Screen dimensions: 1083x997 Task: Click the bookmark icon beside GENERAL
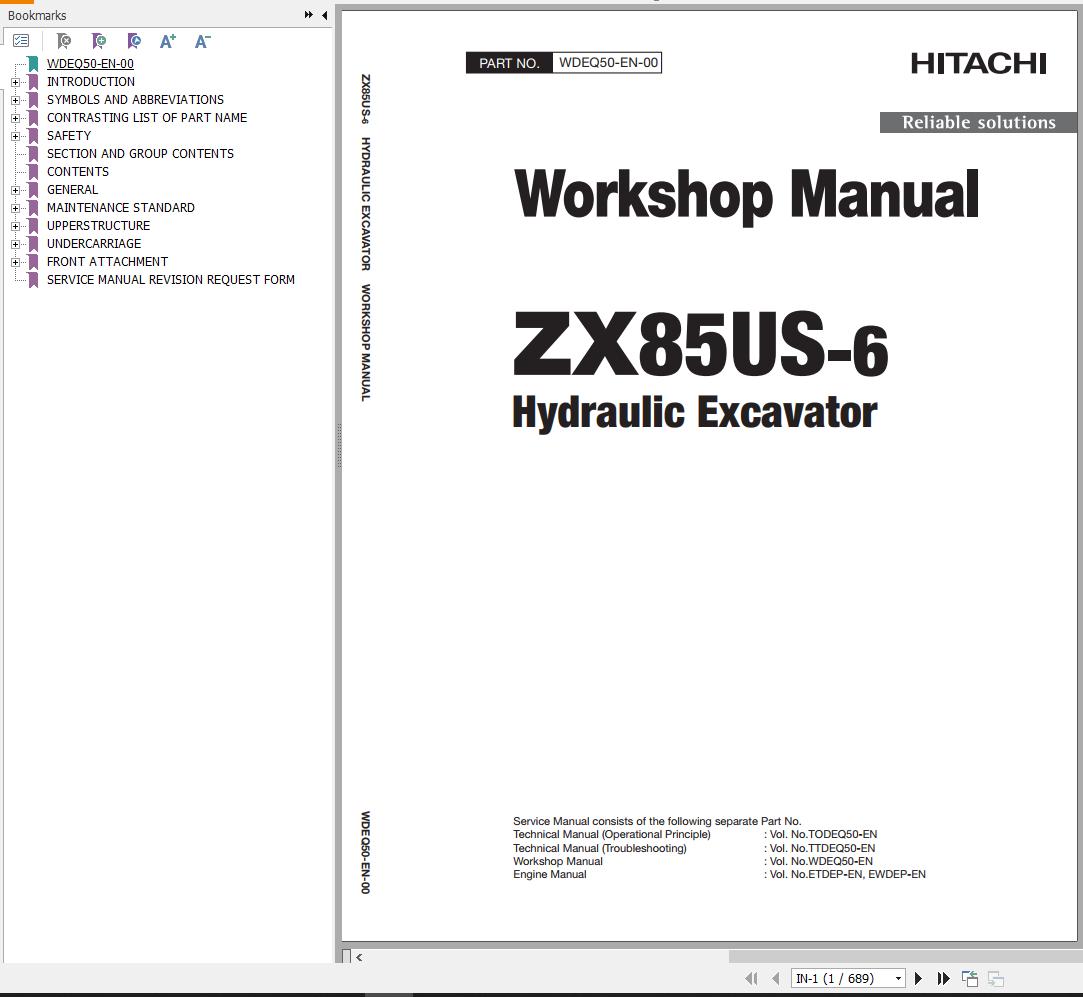click(x=32, y=190)
